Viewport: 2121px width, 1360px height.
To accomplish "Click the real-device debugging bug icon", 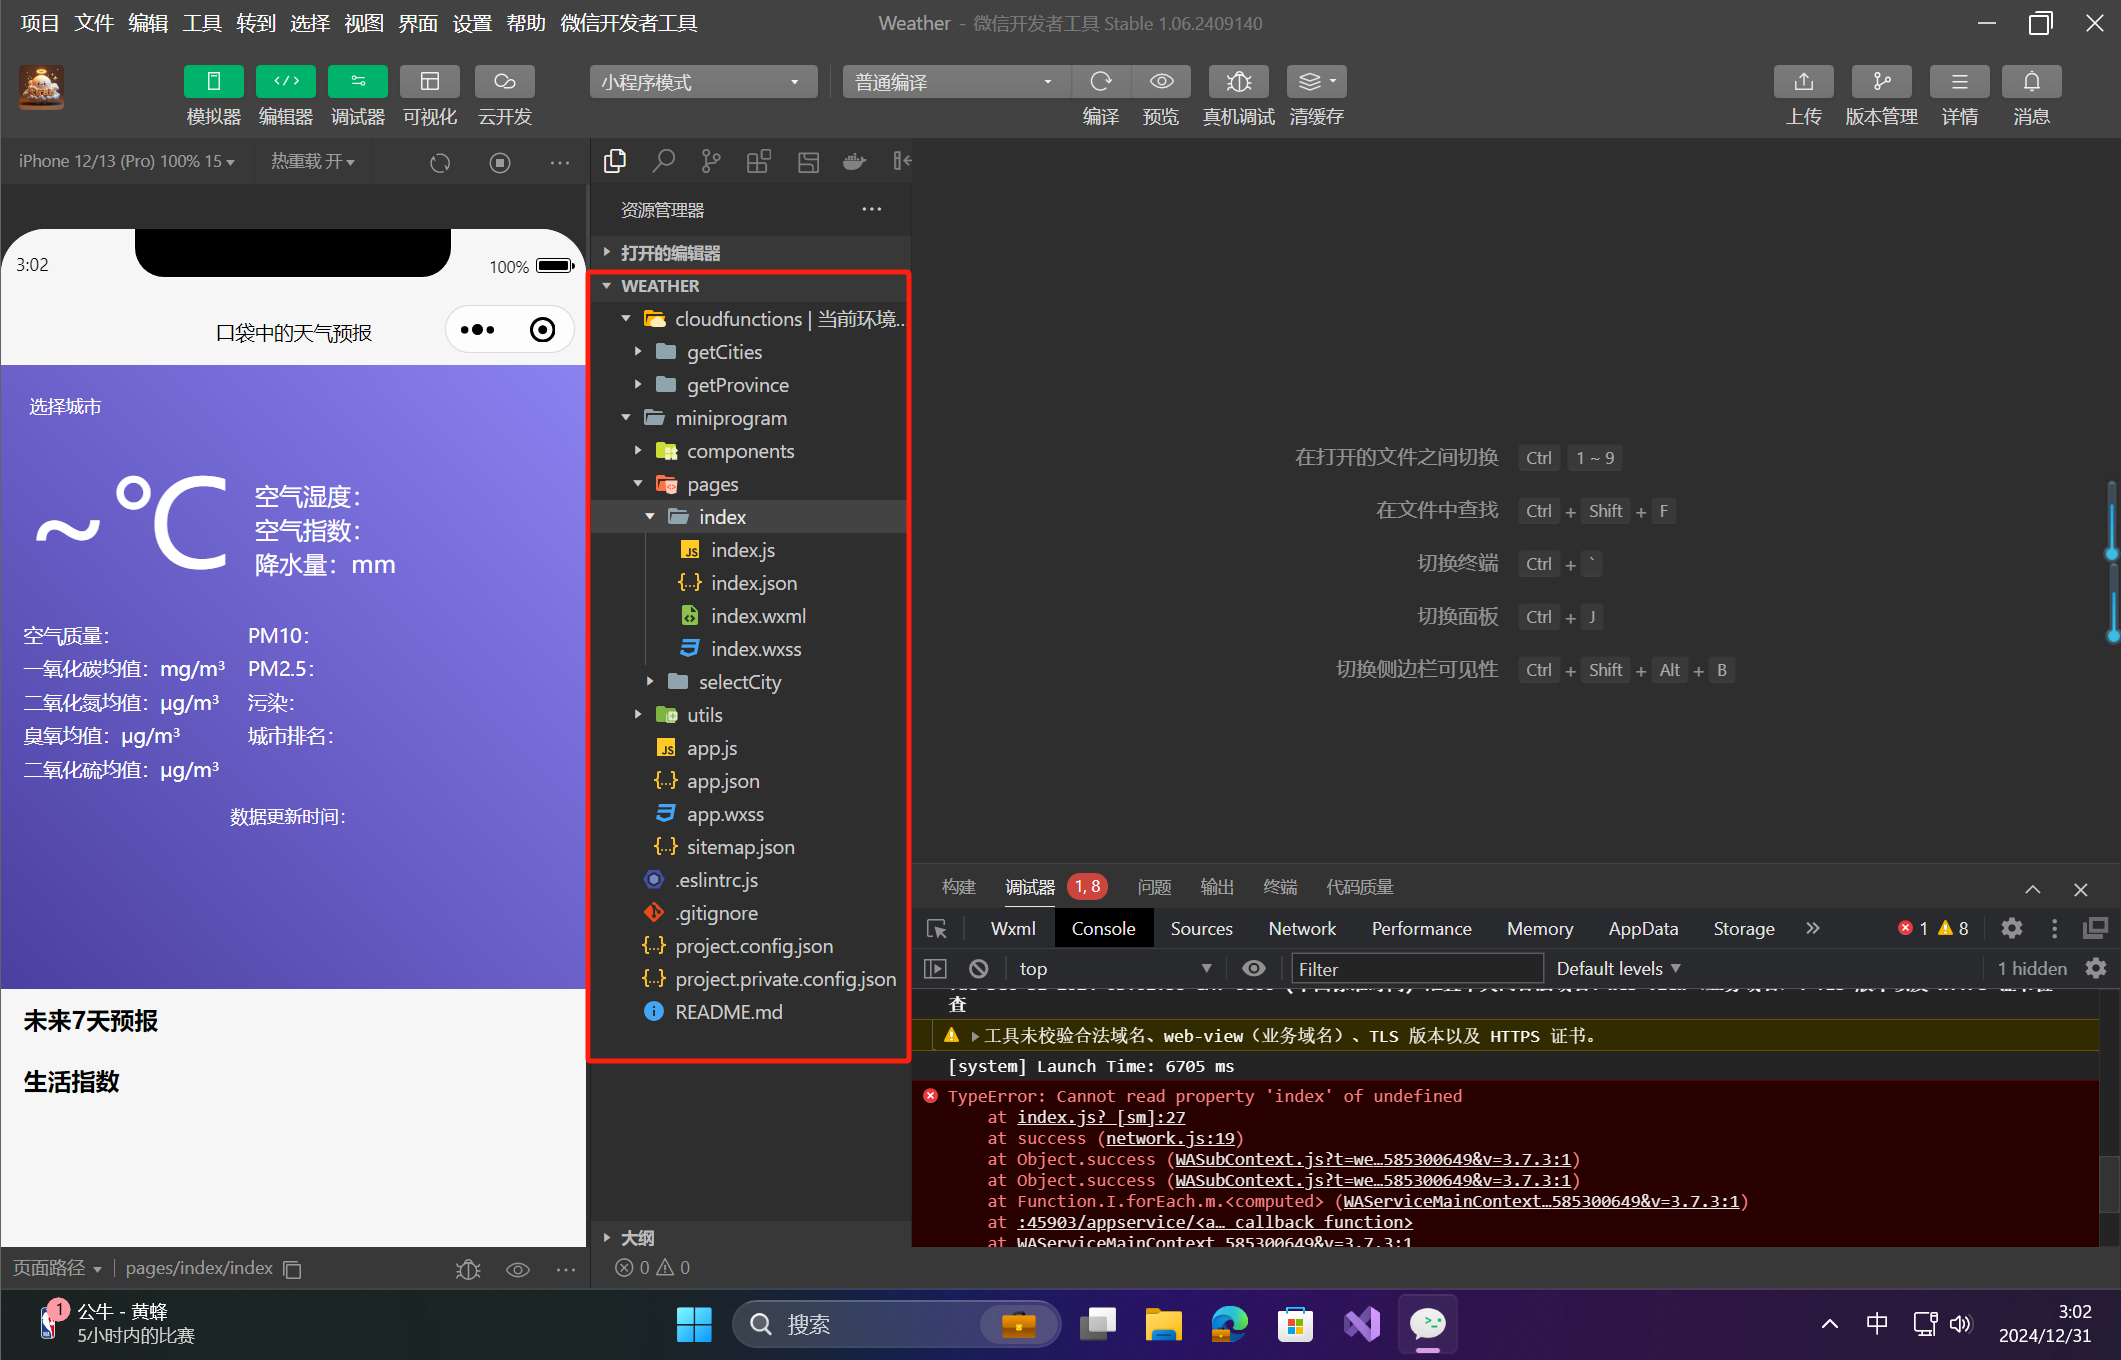I will coord(1238,82).
